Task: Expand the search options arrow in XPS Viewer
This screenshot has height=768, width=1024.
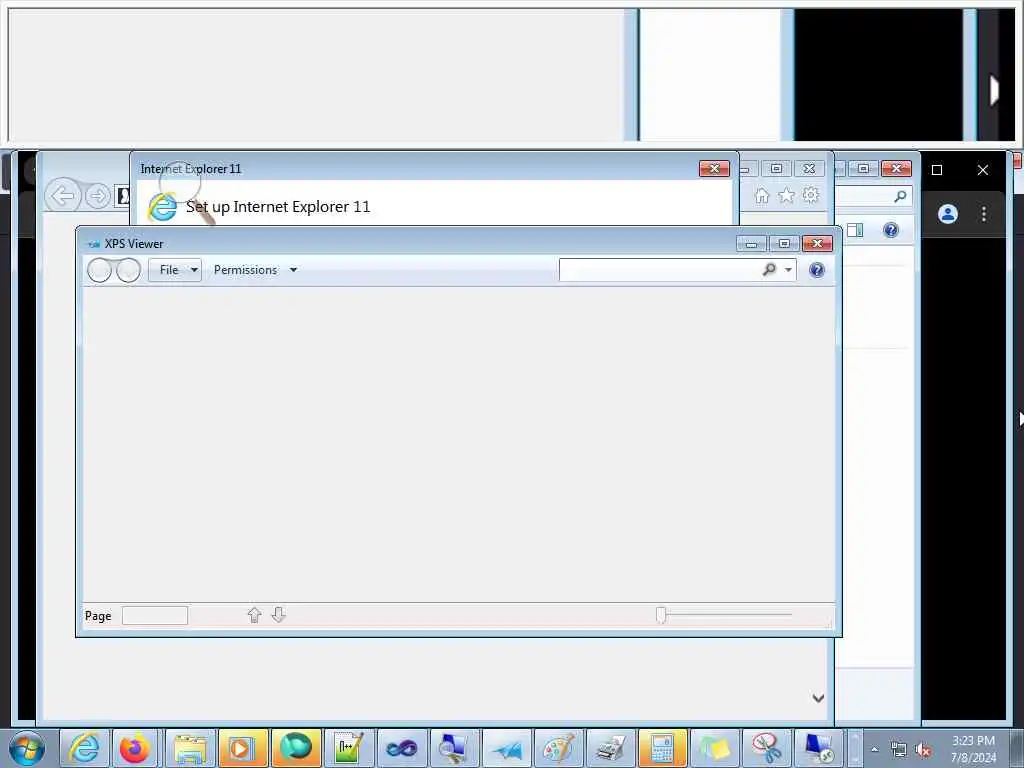Action: 788,270
